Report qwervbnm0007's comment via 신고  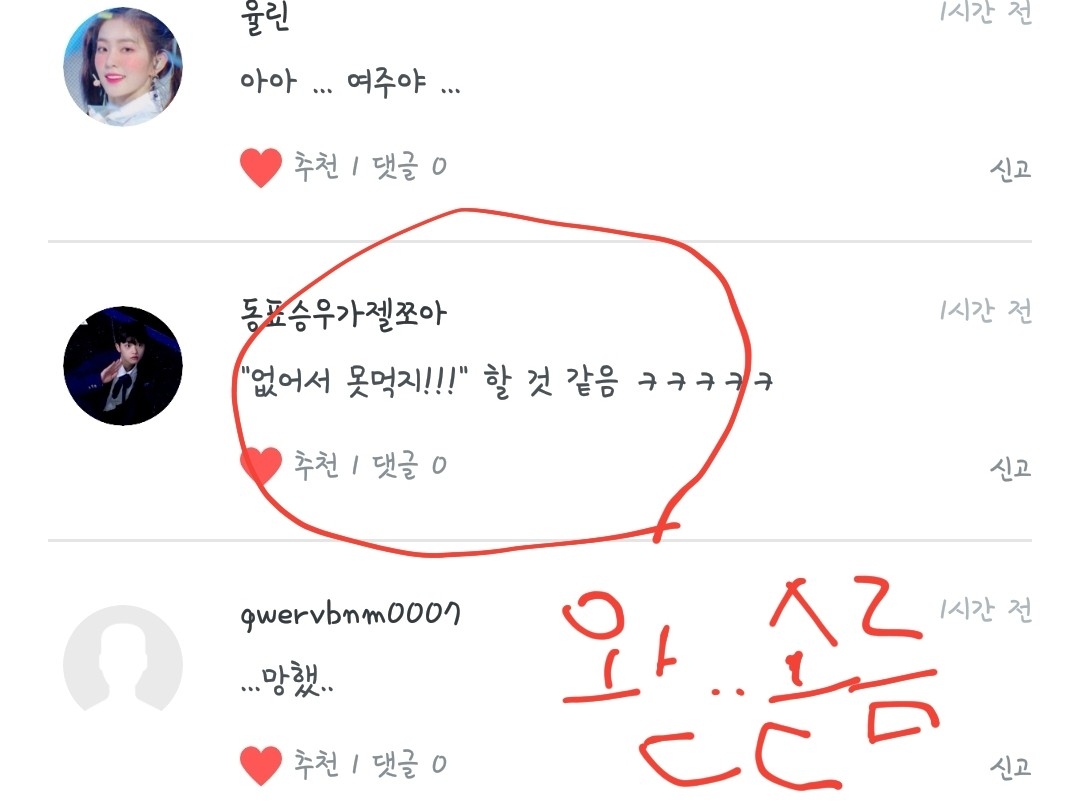[x=1010, y=767]
